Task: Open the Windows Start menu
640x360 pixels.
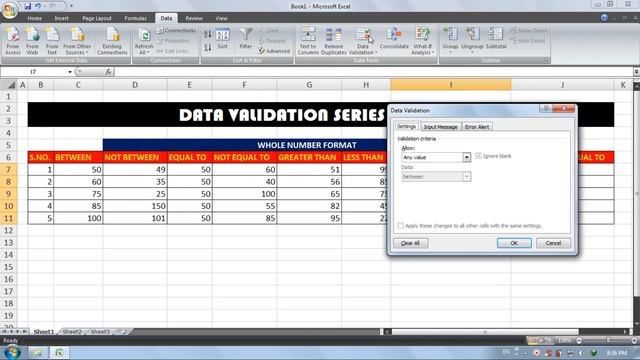Action: (x=12, y=352)
